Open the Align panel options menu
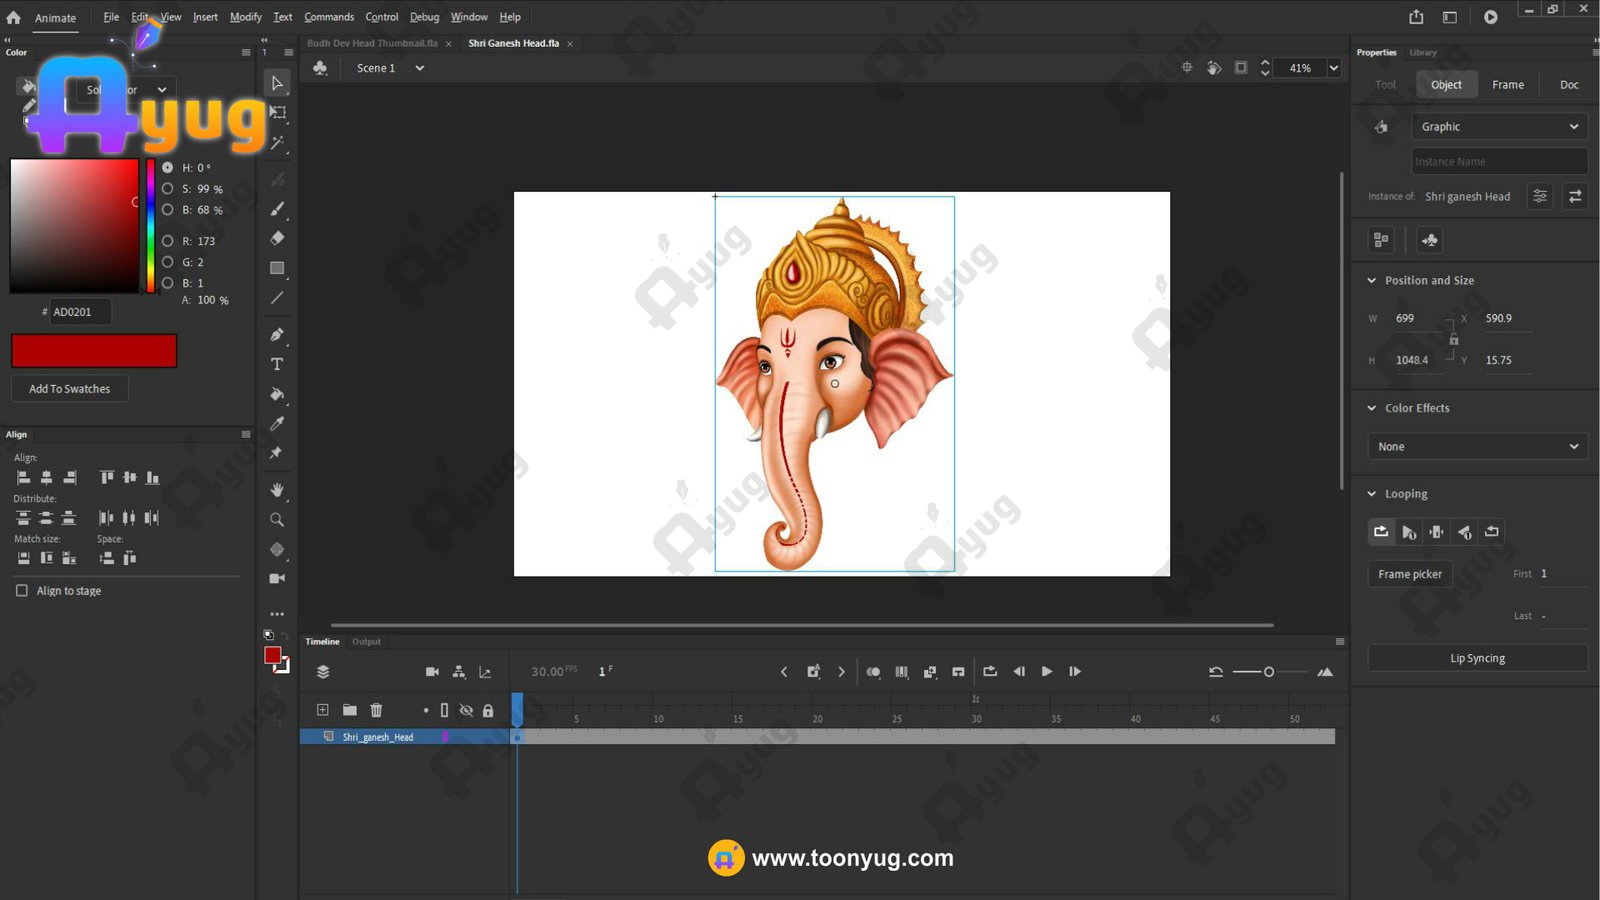1600x900 pixels. click(246, 434)
